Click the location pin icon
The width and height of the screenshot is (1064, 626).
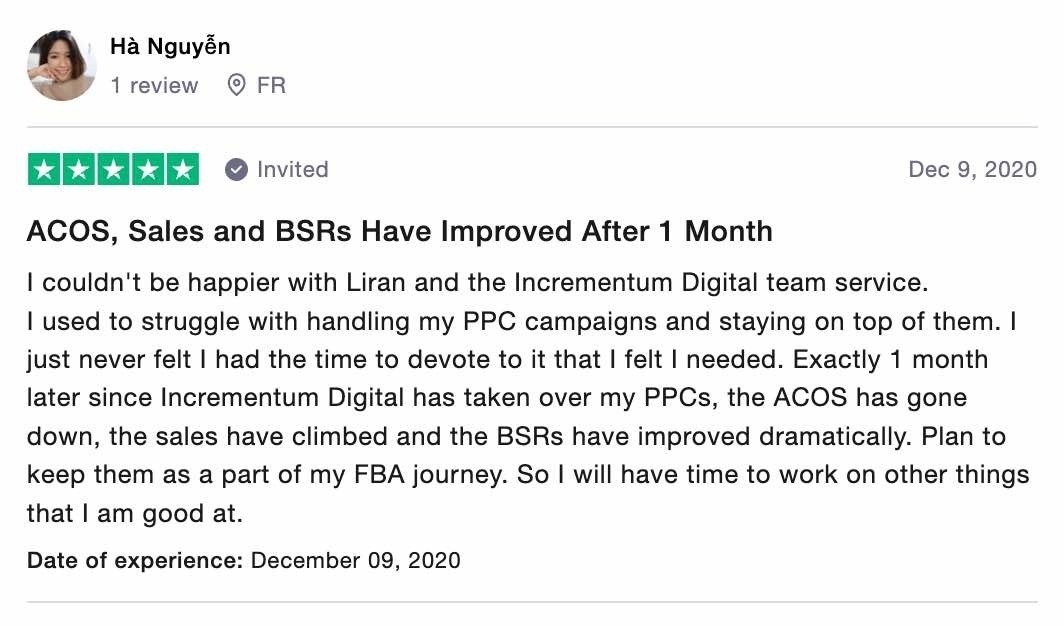[236, 85]
